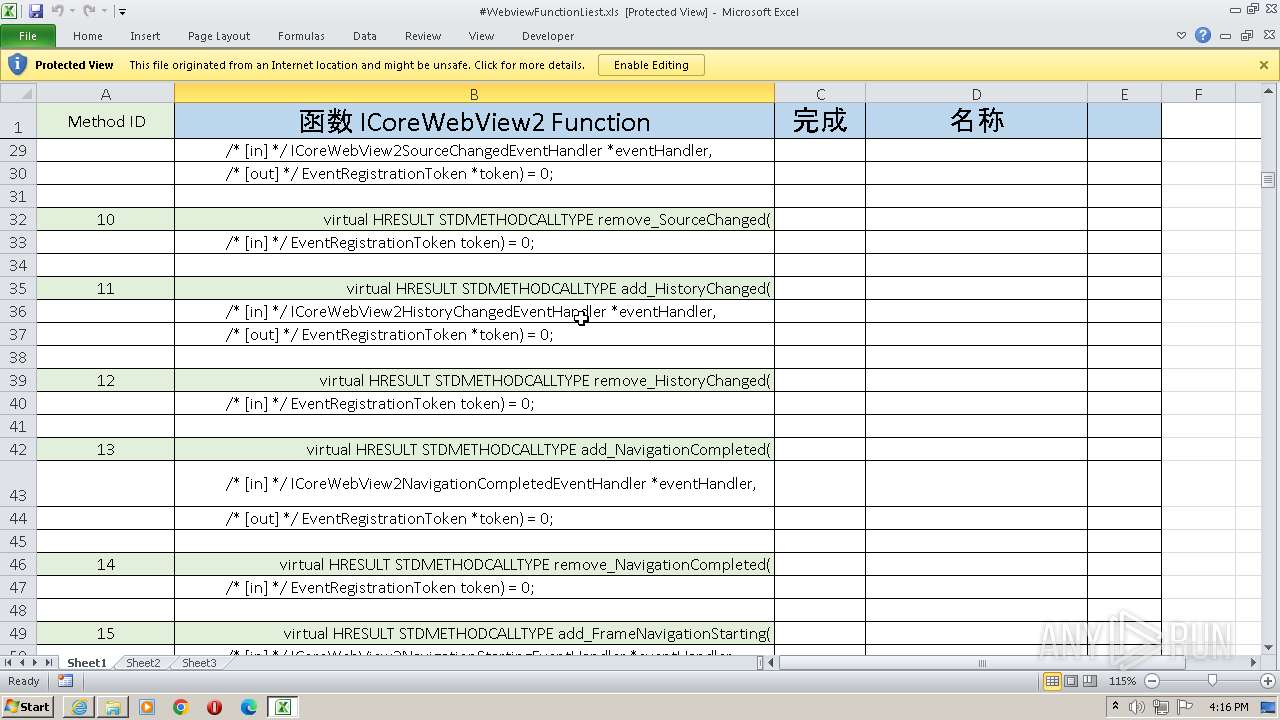Select cell with Method ID 13

(x=106, y=449)
